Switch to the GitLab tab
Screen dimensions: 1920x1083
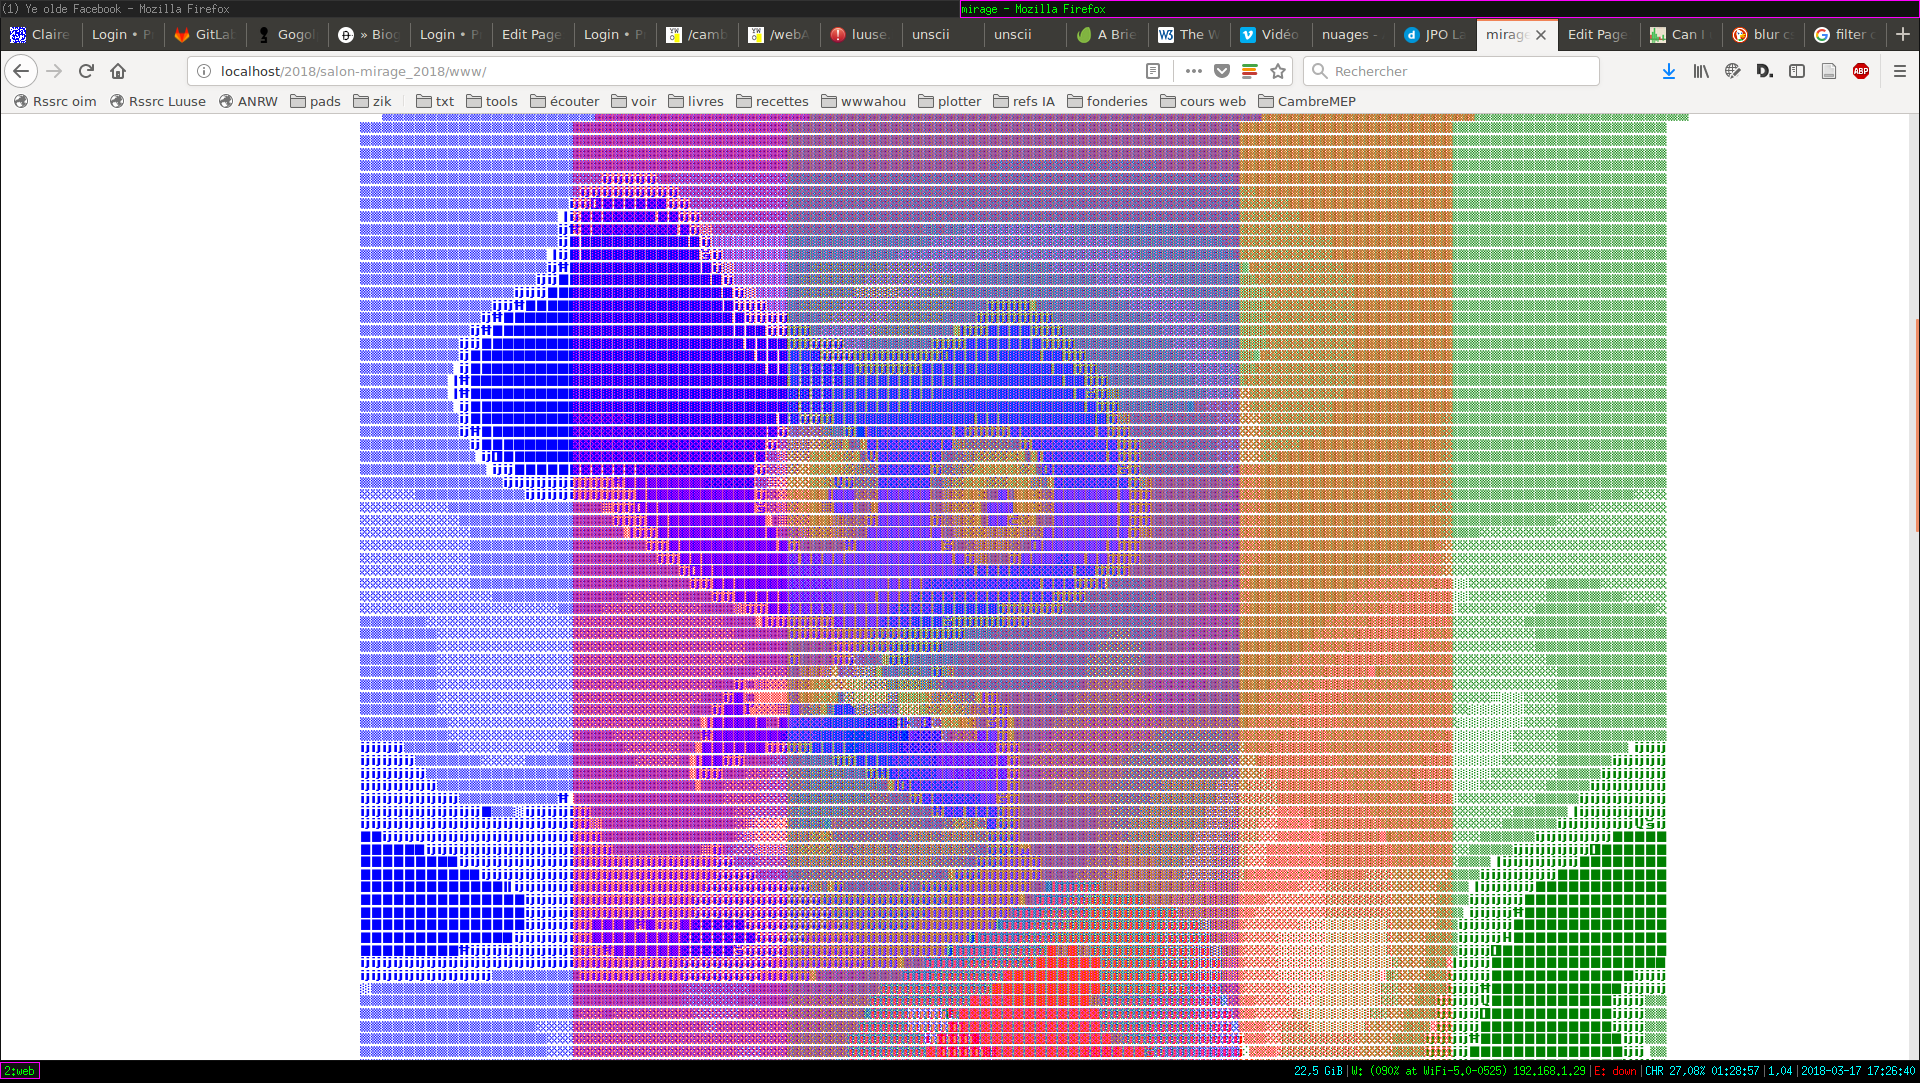coord(206,34)
